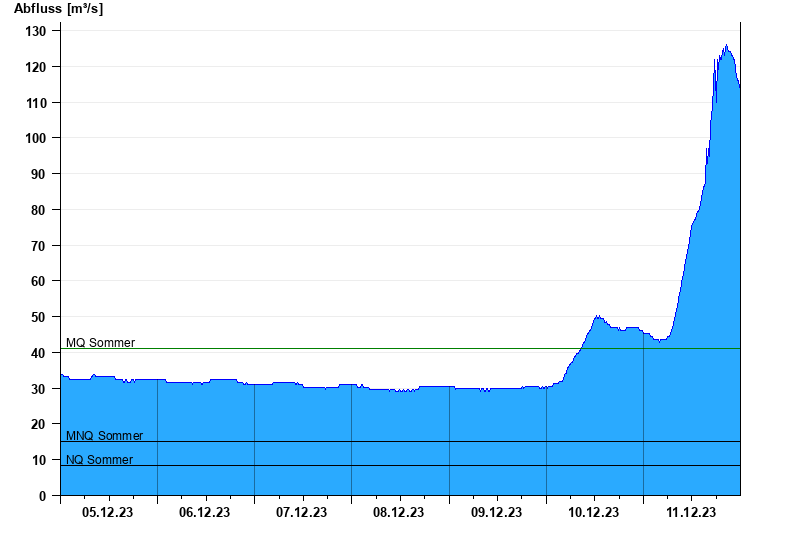Screen dimensions: 800x550
Task: Click the small hump peak above 10.12.23
Action: 597,317
